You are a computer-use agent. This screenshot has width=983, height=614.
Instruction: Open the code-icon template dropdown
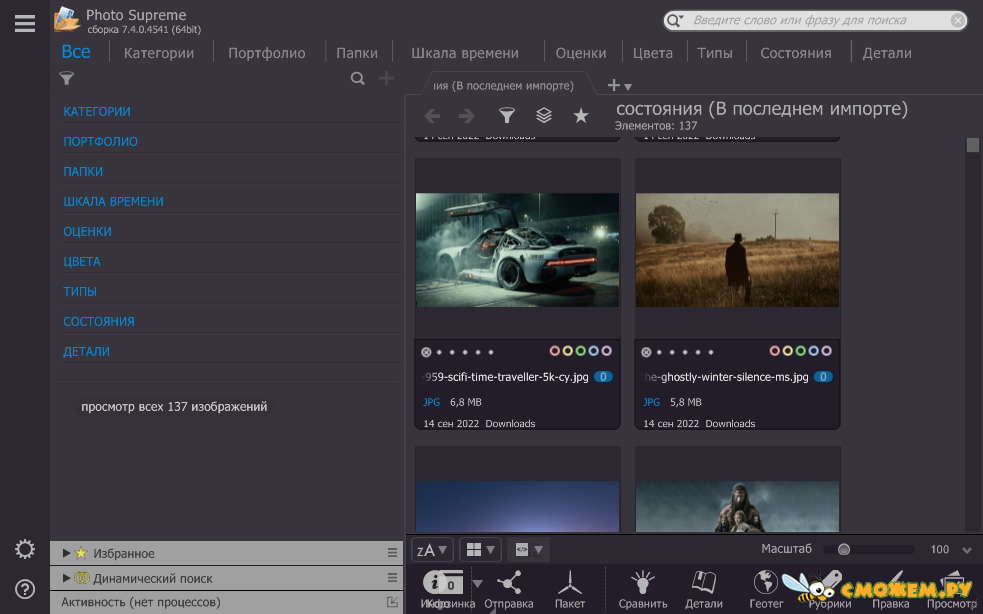(528, 550)
